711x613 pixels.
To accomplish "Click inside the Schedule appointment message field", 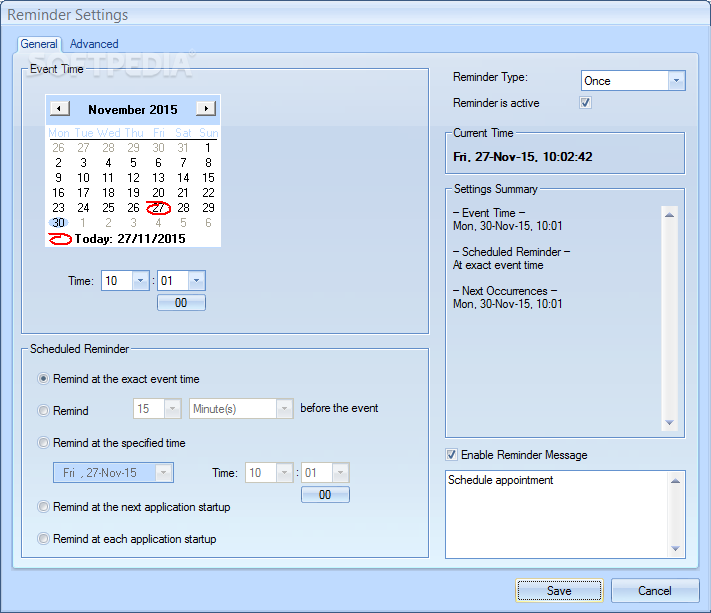I will 557,514.
